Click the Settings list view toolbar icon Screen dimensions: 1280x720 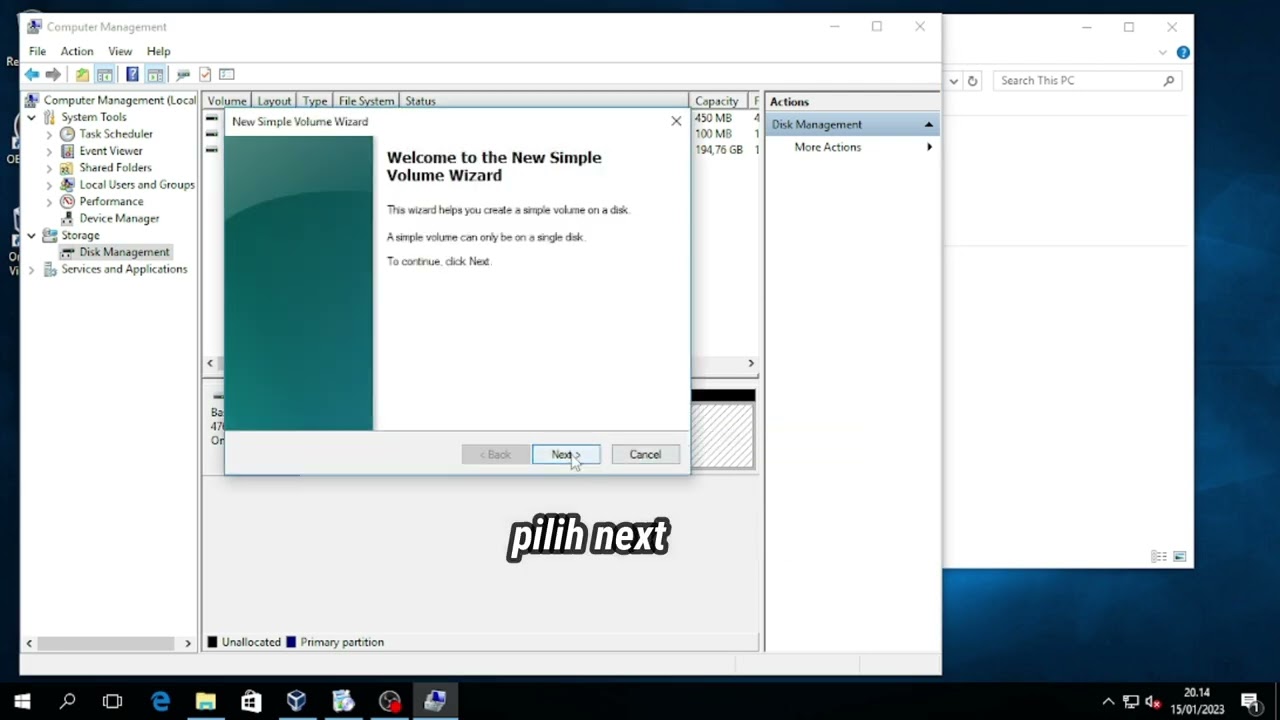[x=227, y=74]
